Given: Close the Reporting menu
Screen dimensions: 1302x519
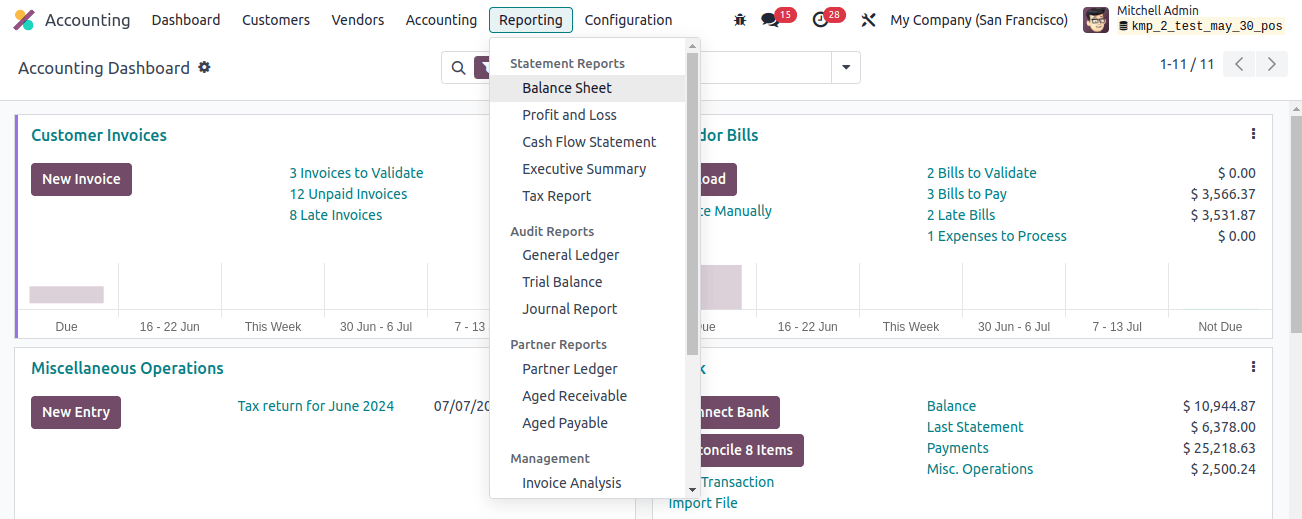Looking at the screenshot, I should click(x=531, y=20).
